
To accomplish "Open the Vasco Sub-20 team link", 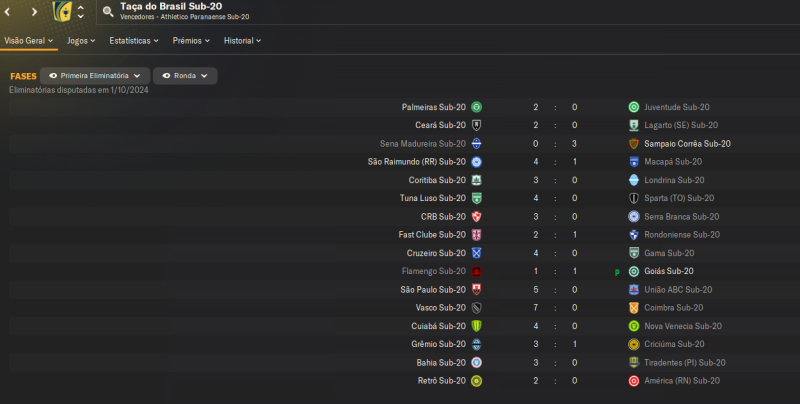I will click(x=444, y=308).
